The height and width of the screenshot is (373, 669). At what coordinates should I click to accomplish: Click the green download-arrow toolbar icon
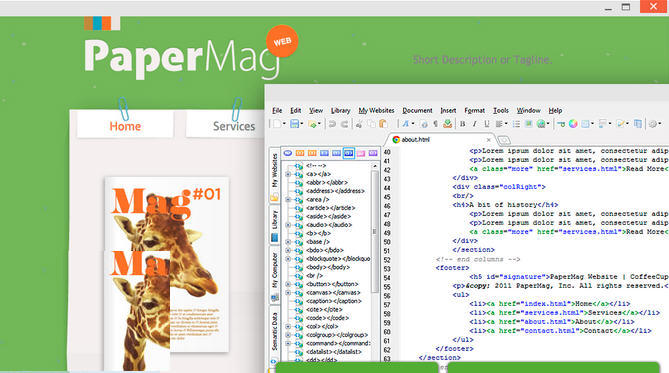(x=447, y=124)
